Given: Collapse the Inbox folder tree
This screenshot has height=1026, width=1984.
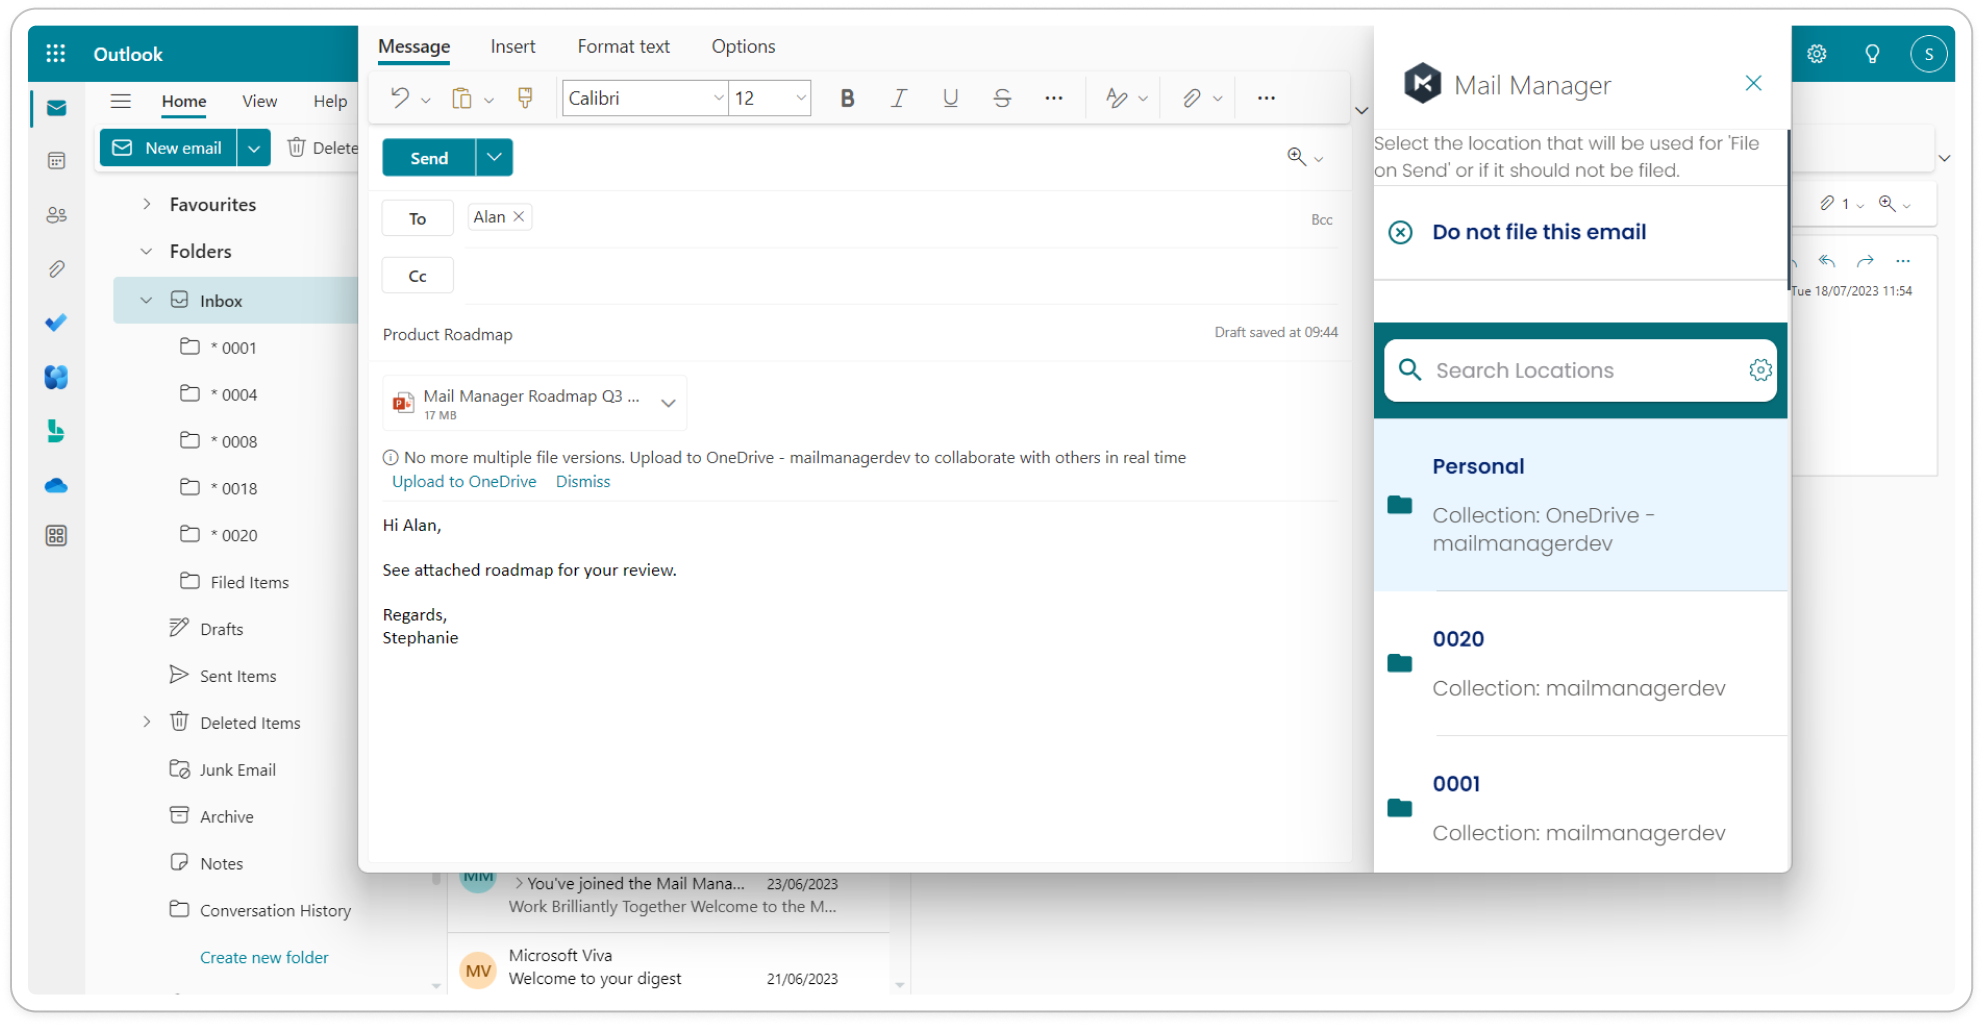Looking at the screenshot, I should click(x=147, y=300).
